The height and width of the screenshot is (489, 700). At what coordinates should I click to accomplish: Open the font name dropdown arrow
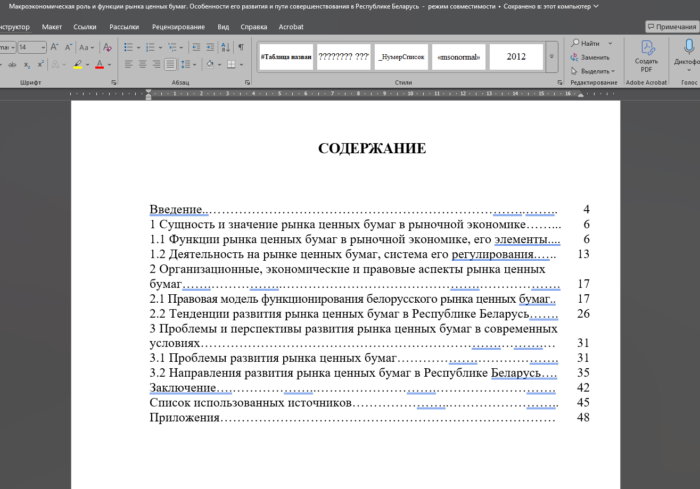point(13,47)
